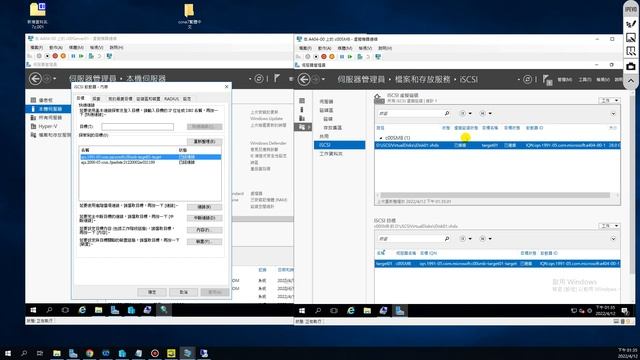Click the iSCSI virtual disks filter box
The image size is (640, 360).
click(x=410, y=113)
